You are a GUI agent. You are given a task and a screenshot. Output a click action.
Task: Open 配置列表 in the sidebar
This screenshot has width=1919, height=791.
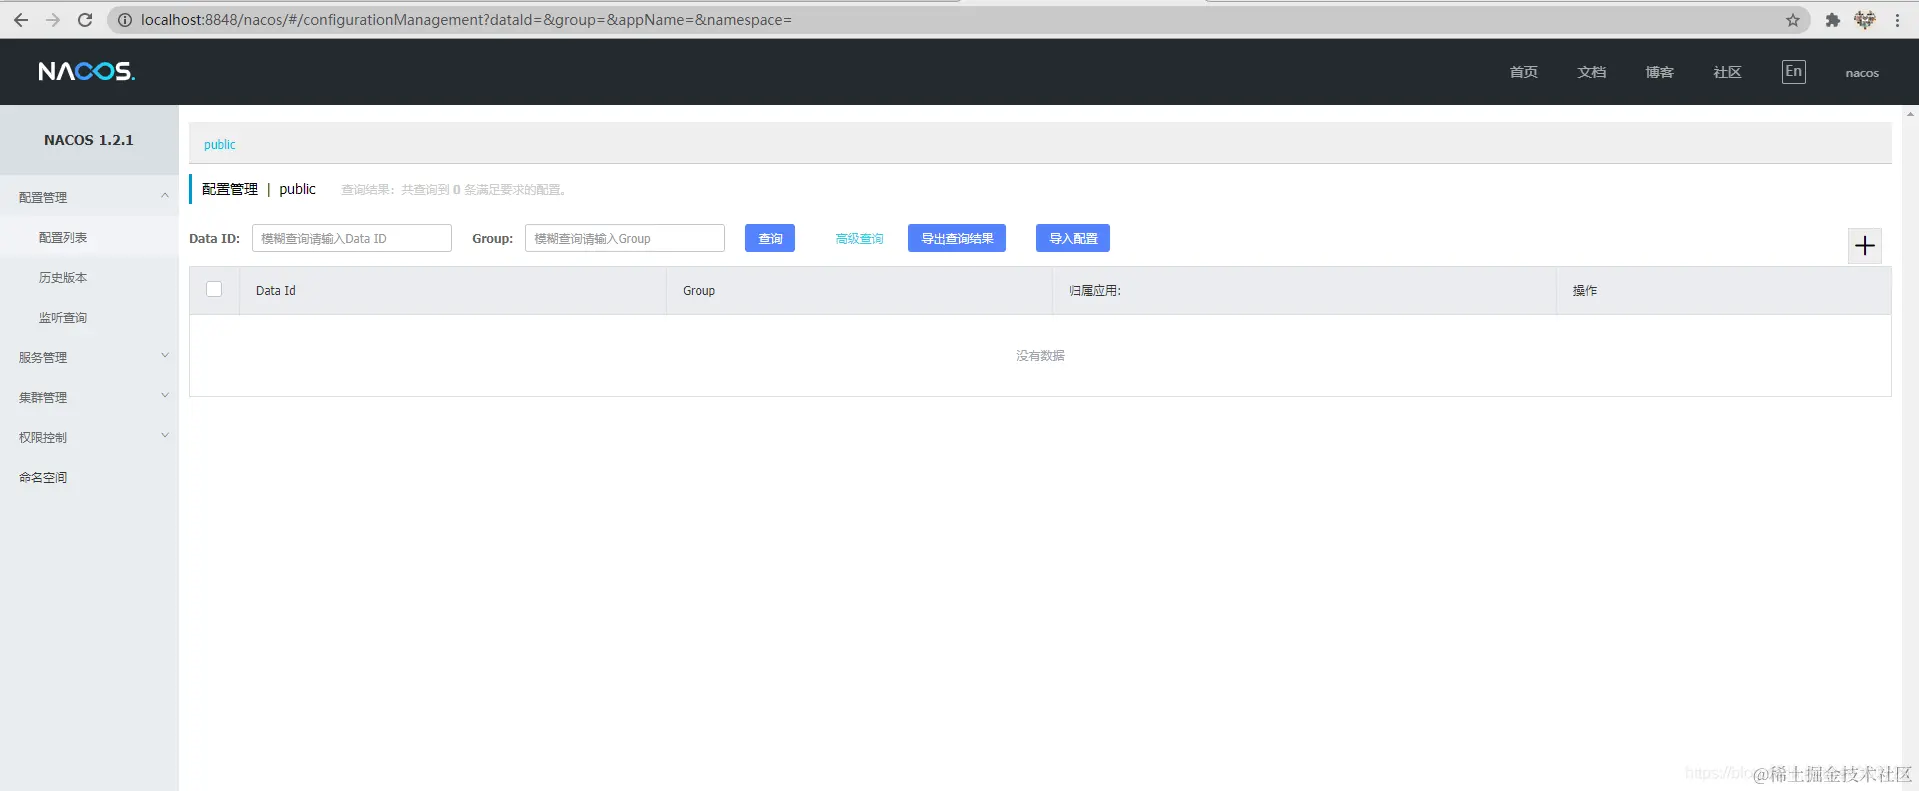(x=63, y=237)
